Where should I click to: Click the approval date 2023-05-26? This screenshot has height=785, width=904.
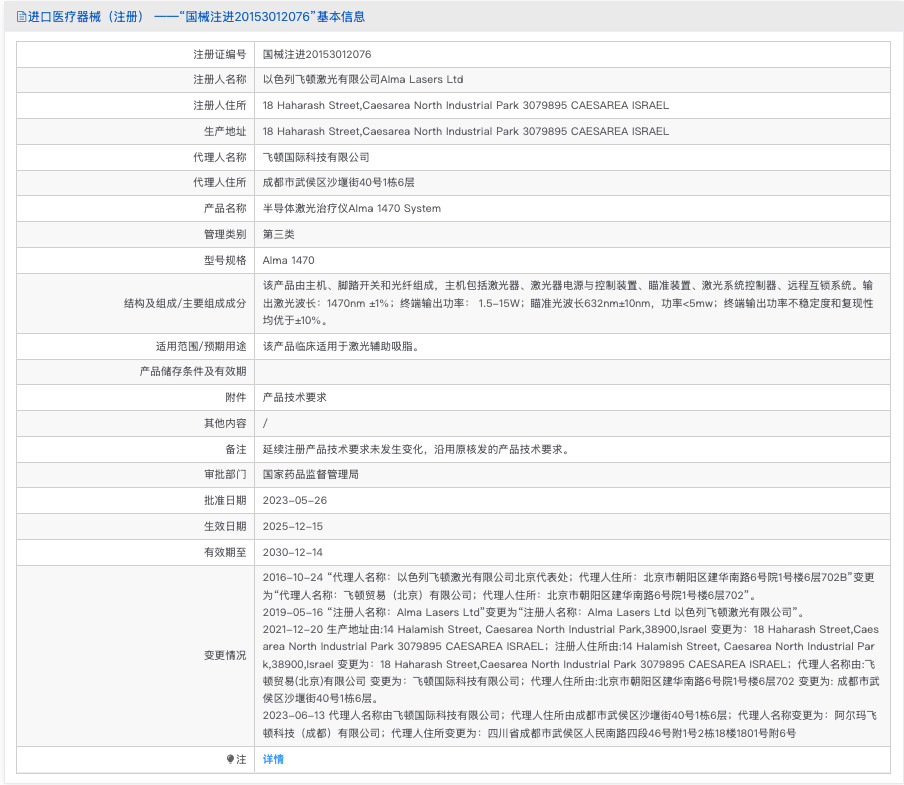(295, 500)
